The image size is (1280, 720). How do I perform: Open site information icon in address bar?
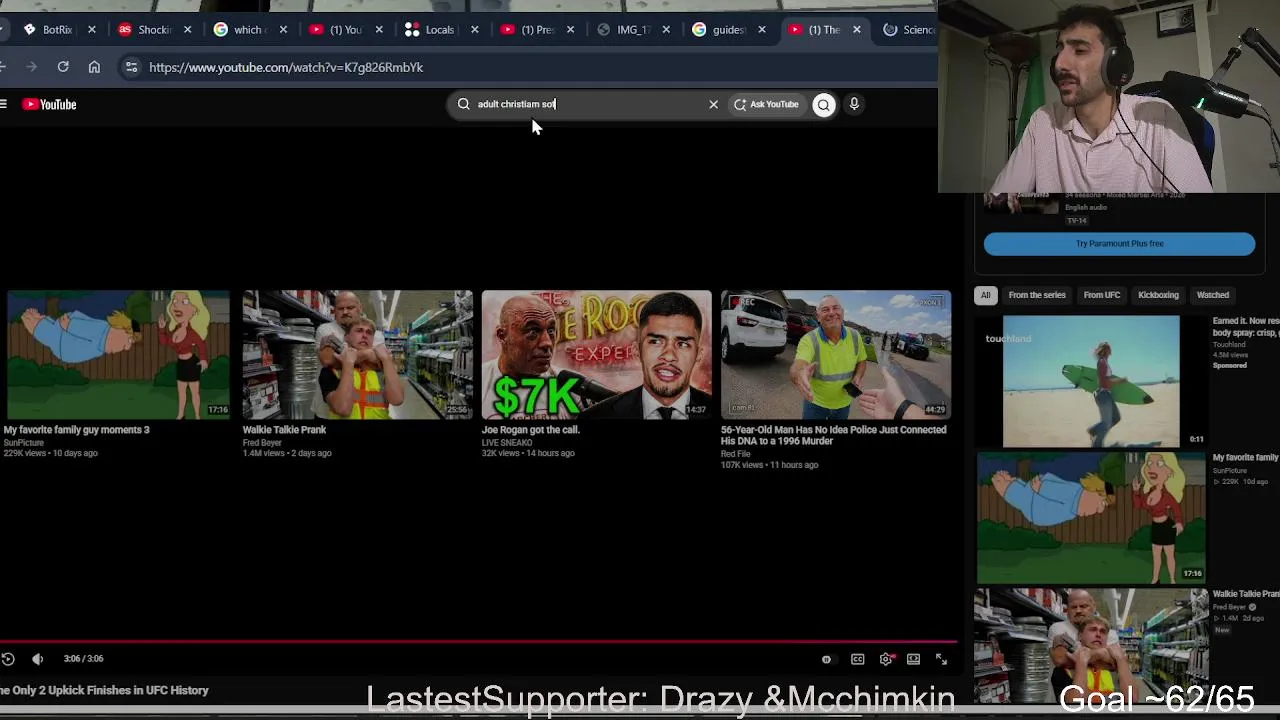tap(131, 67)
